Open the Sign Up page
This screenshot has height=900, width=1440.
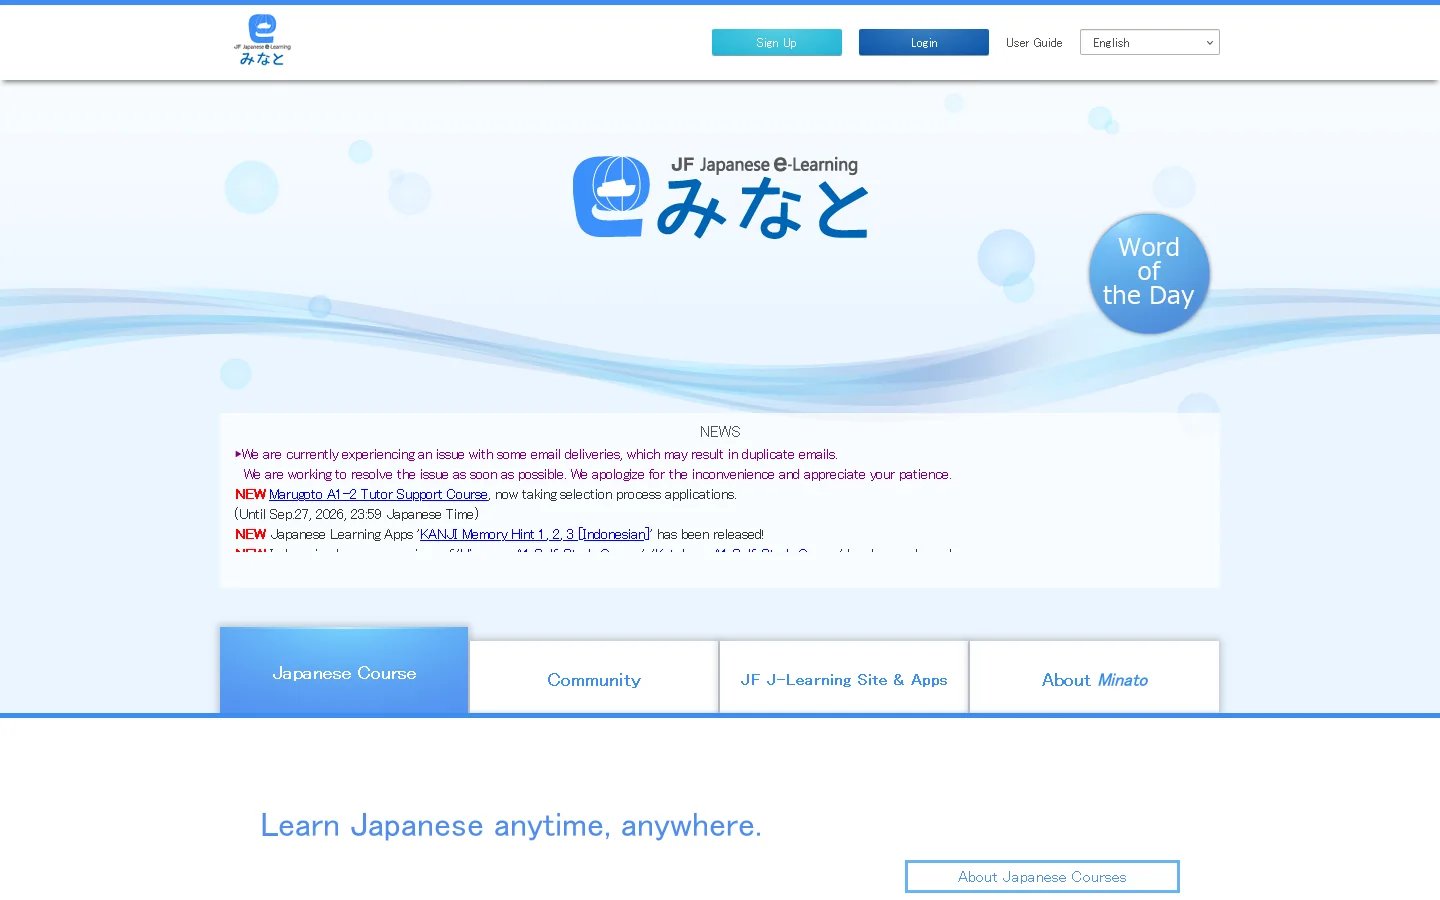click(777, 42)
